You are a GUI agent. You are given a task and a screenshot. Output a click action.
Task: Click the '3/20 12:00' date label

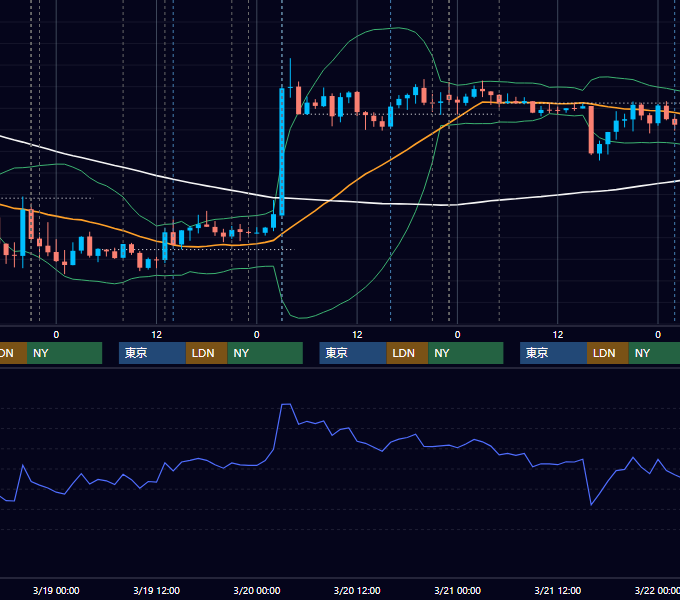pyautogui.click(x=357, y=590)
